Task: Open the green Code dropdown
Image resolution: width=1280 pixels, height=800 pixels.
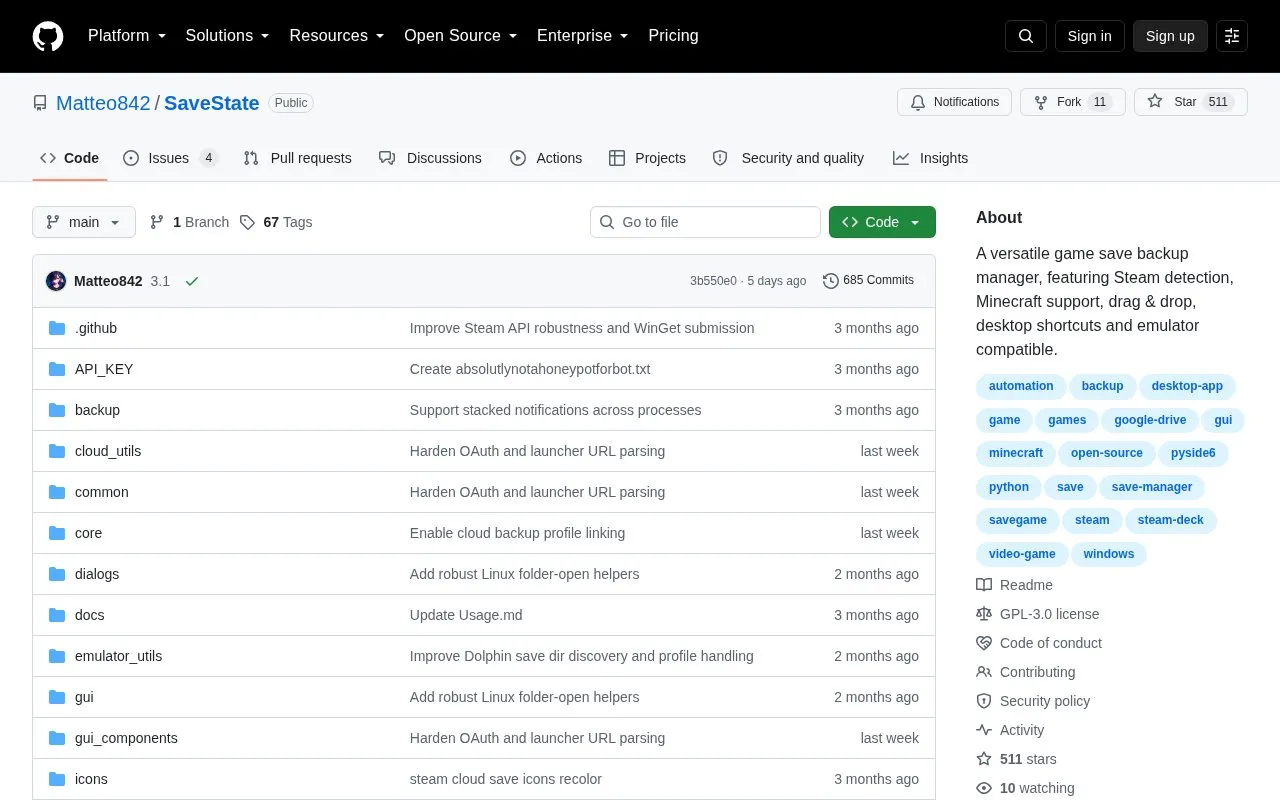Action: pyautogui.click(x=882, y=222)
